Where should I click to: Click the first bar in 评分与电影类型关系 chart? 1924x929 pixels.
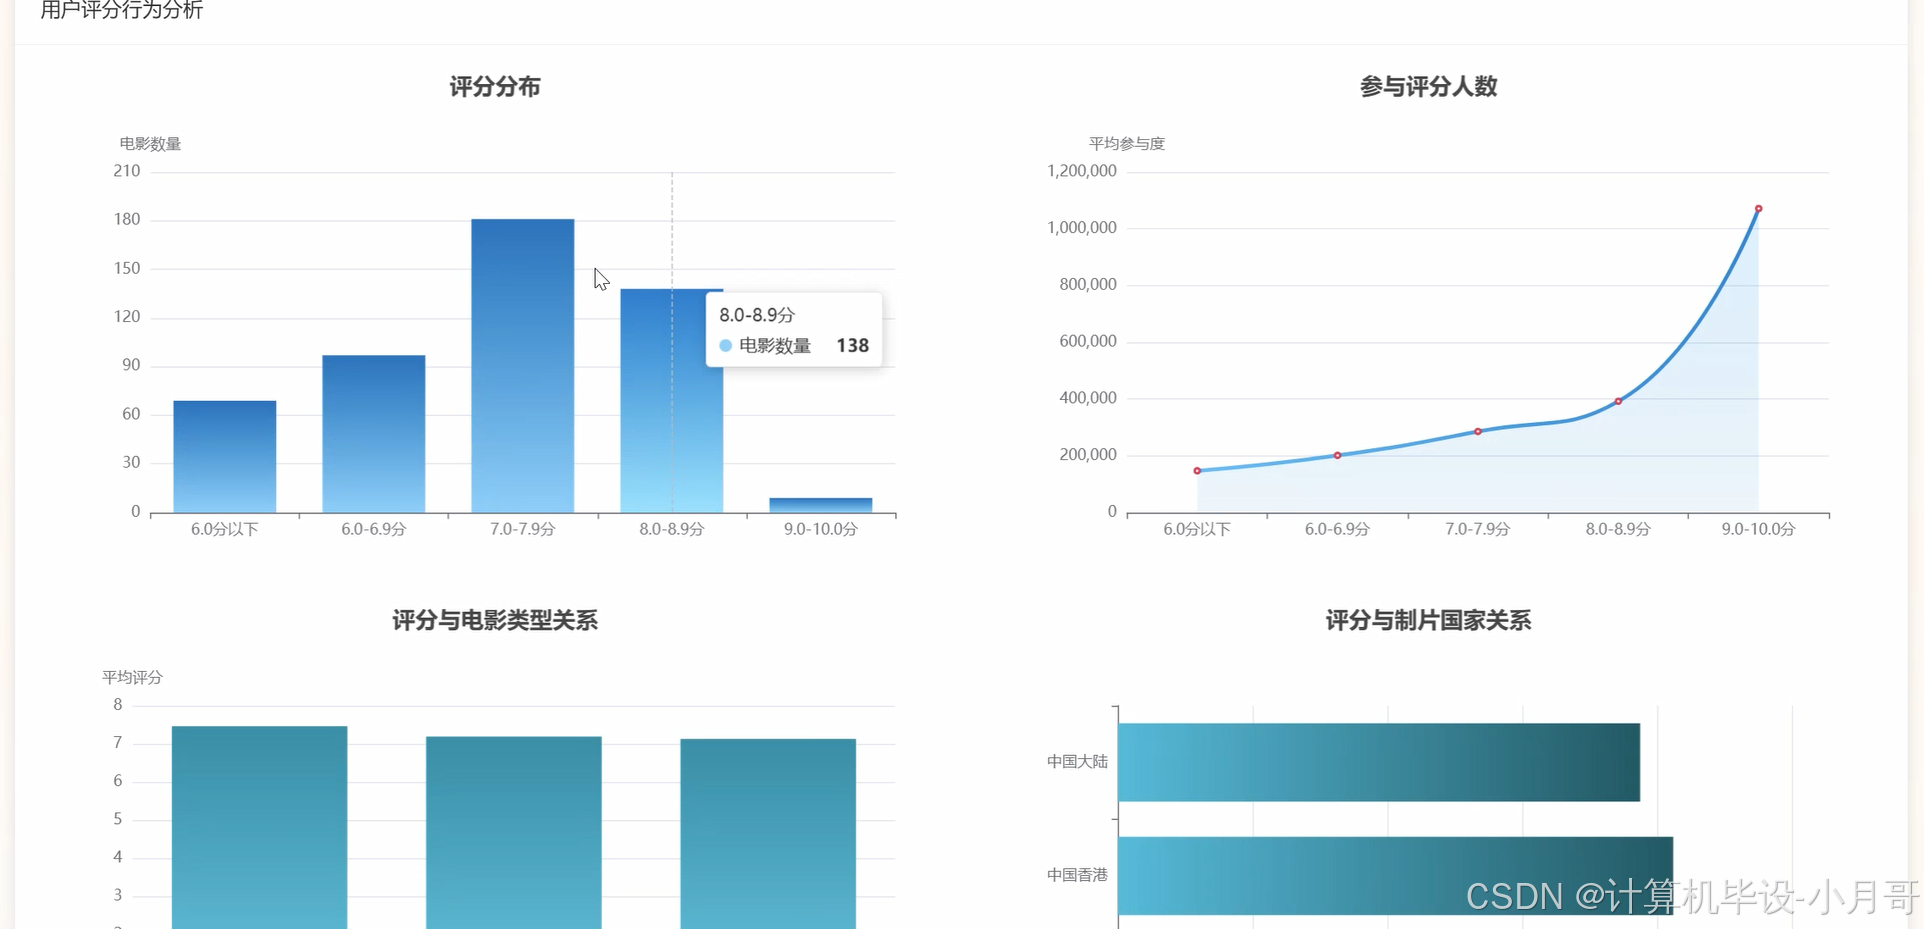pos(260,827)
